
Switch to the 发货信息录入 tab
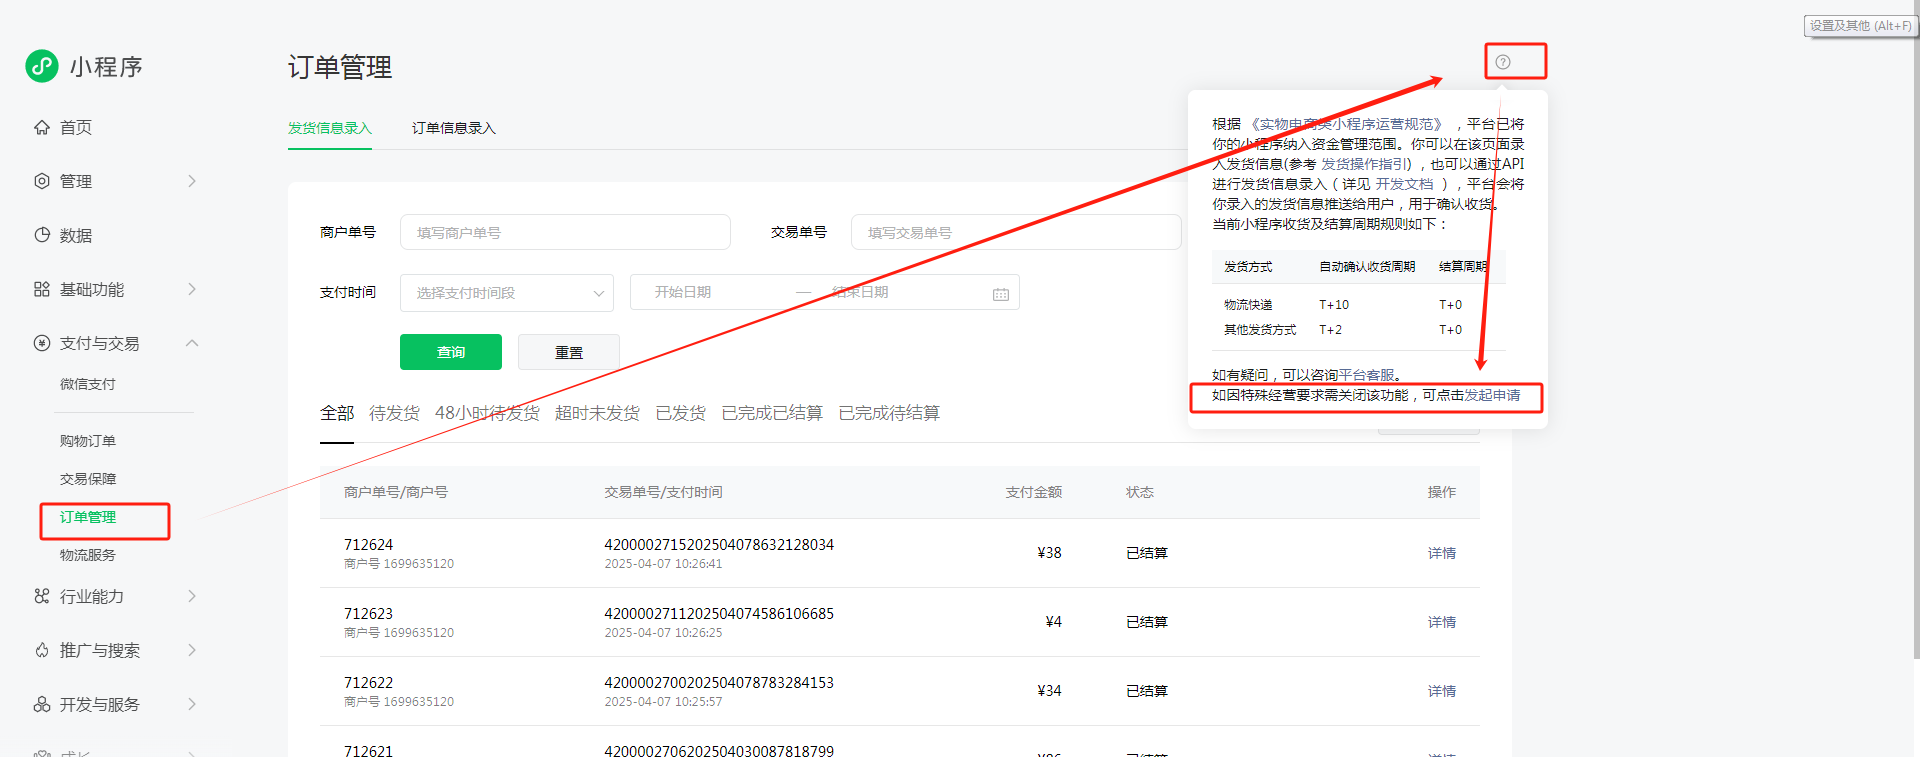(330, 128)
